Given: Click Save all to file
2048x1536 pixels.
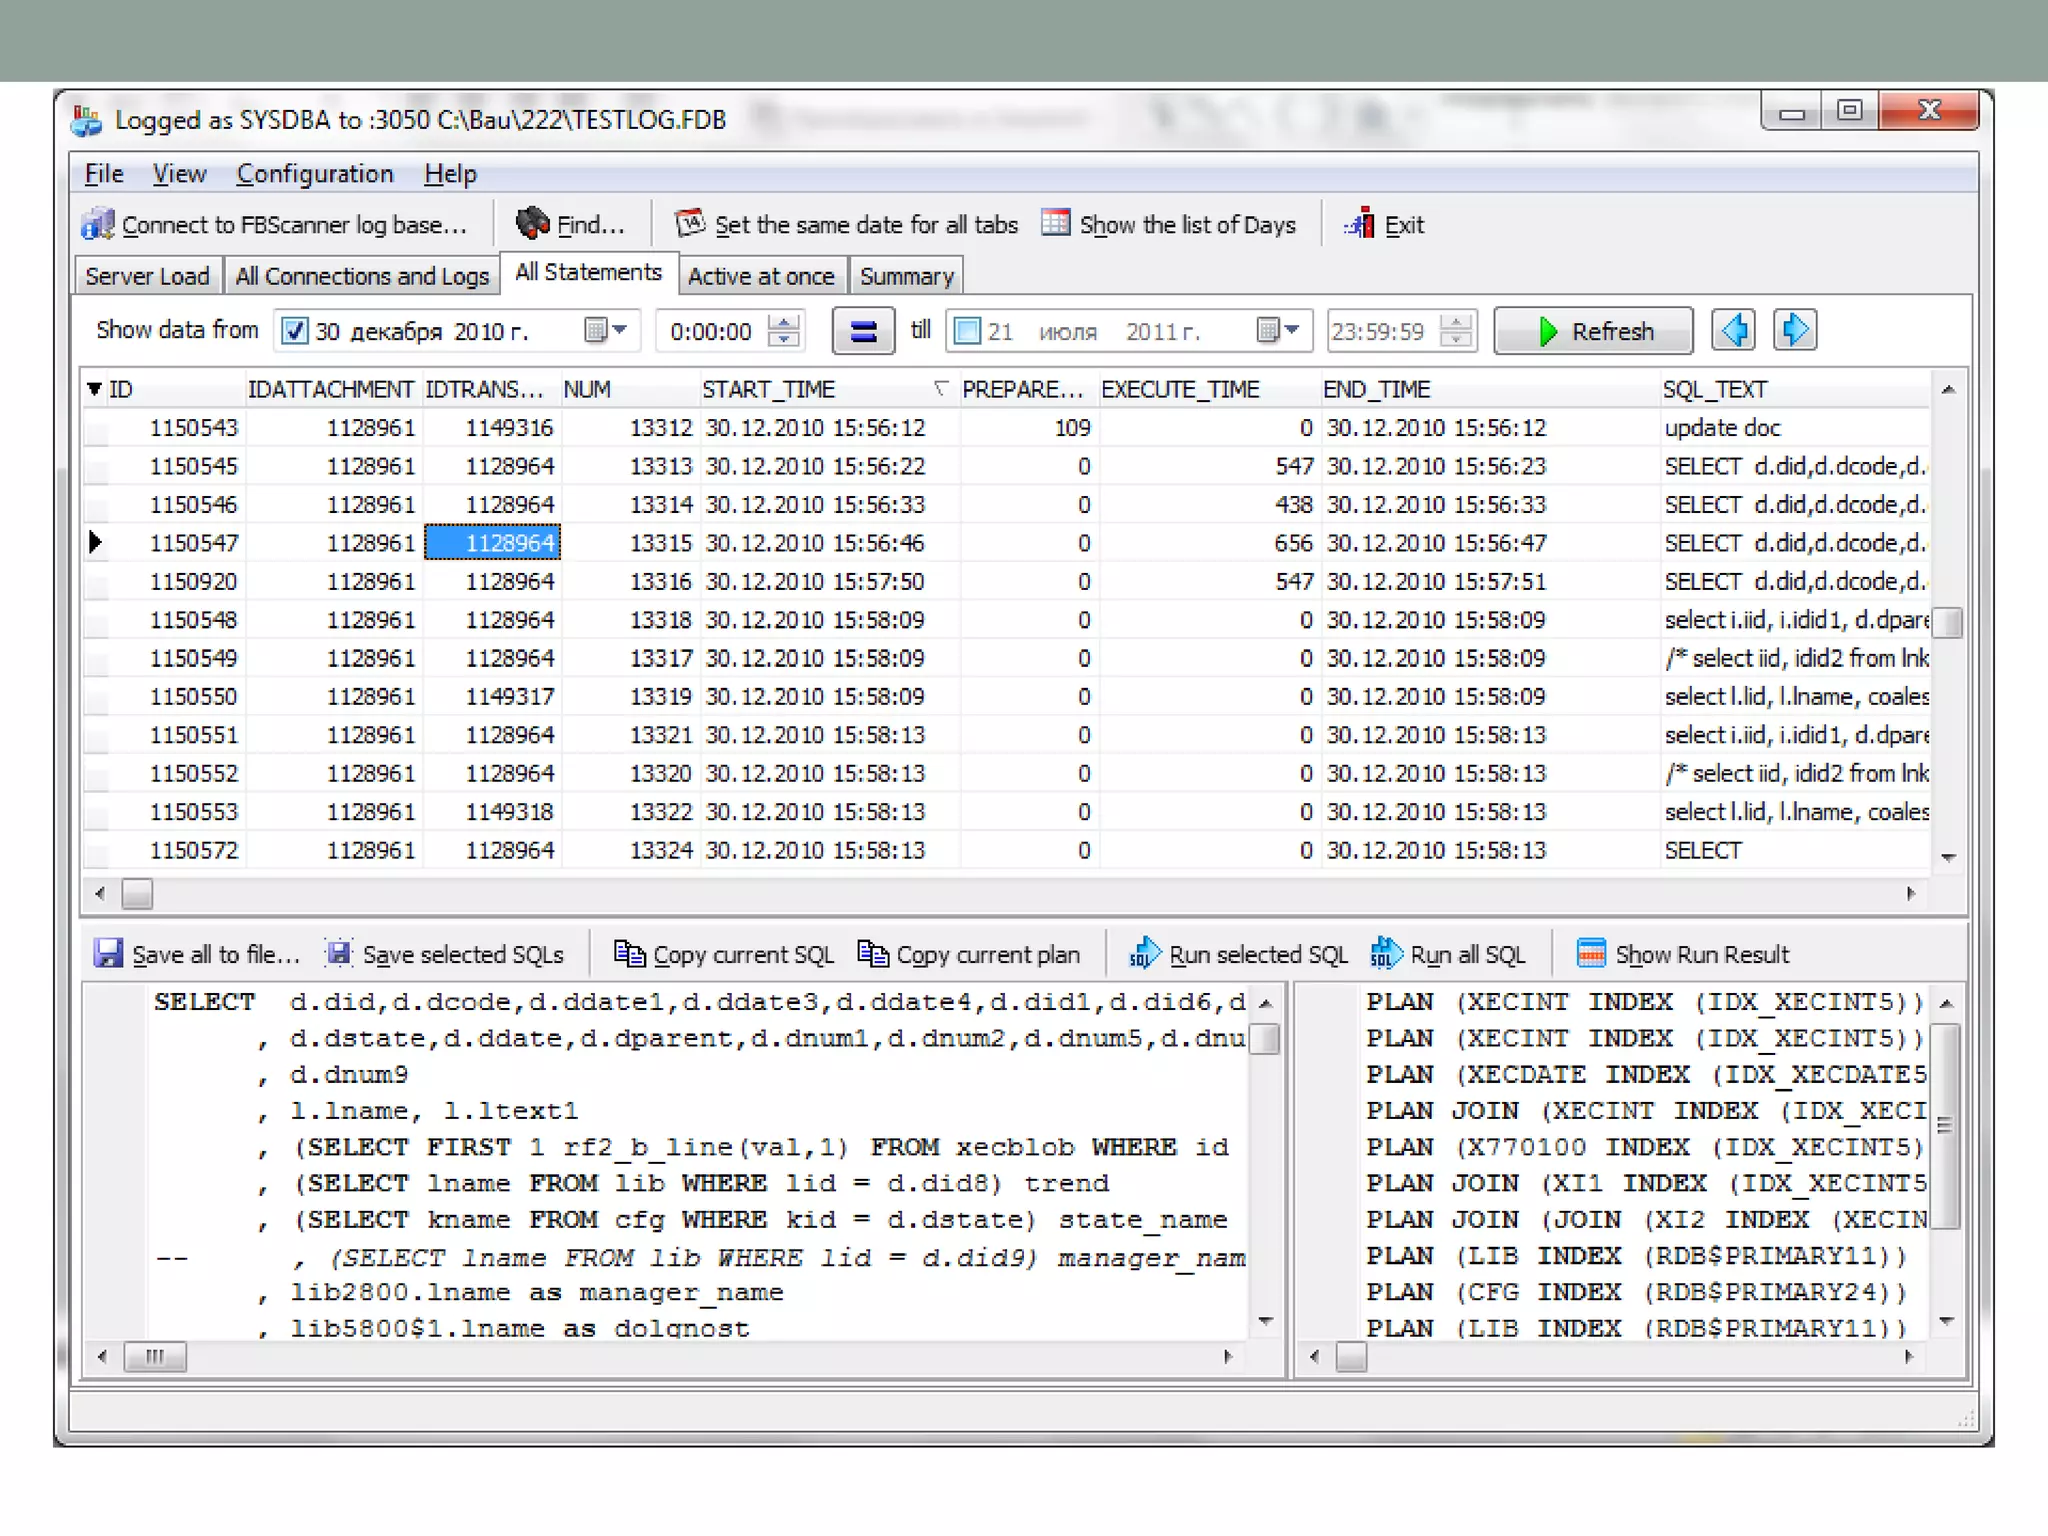Looking at the screenshot, I should point(198,954).
